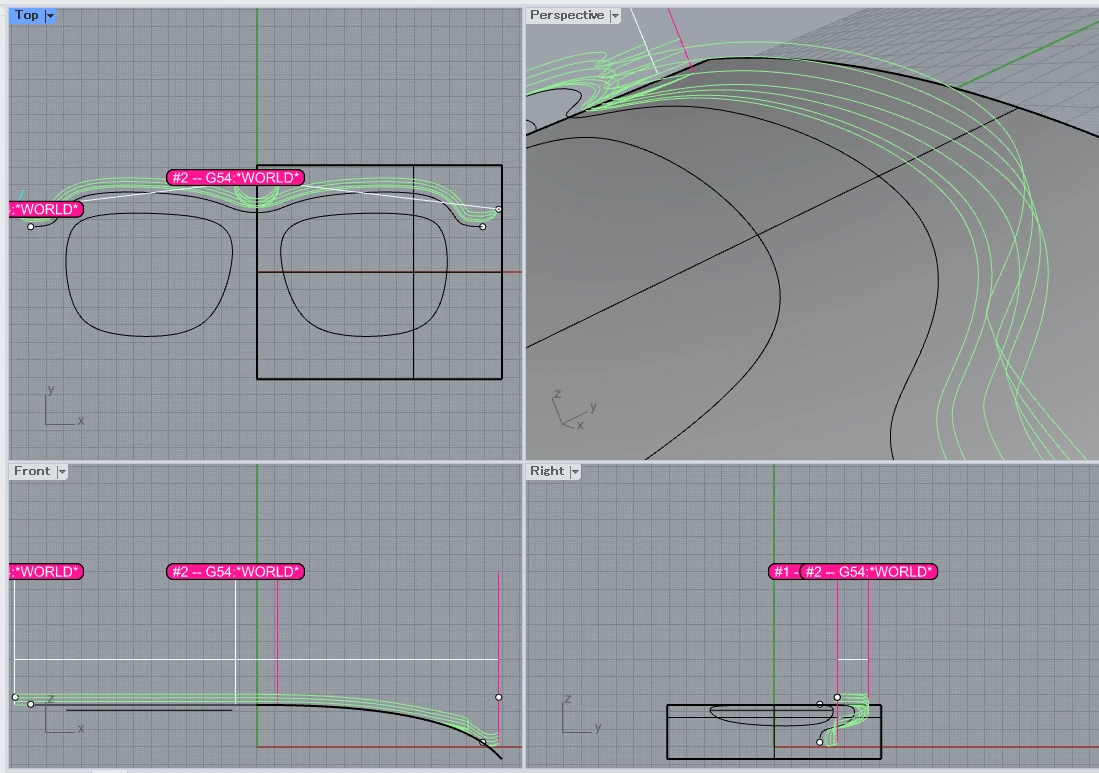Select the partial WORLD tag in Top view

coord(46,209)
